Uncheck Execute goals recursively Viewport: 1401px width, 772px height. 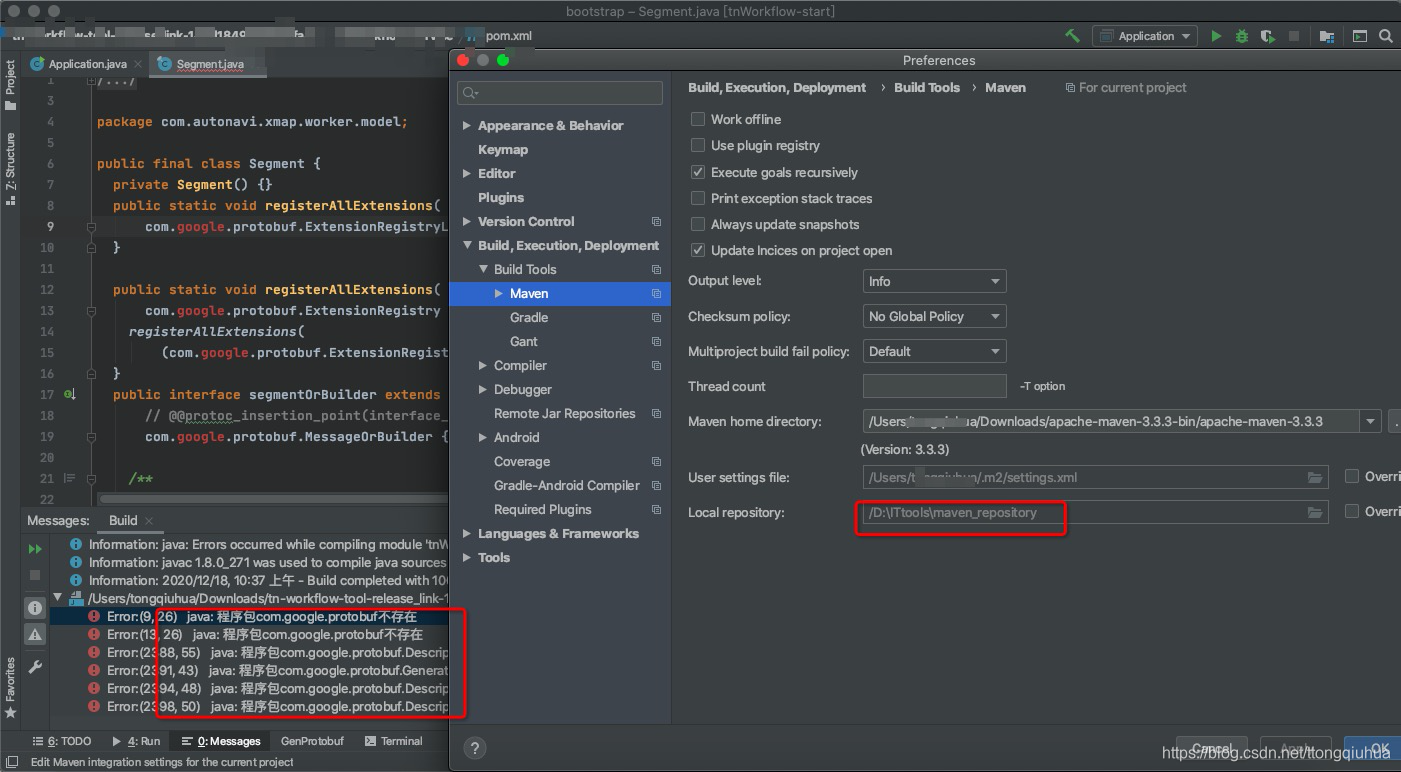(697, 172)
